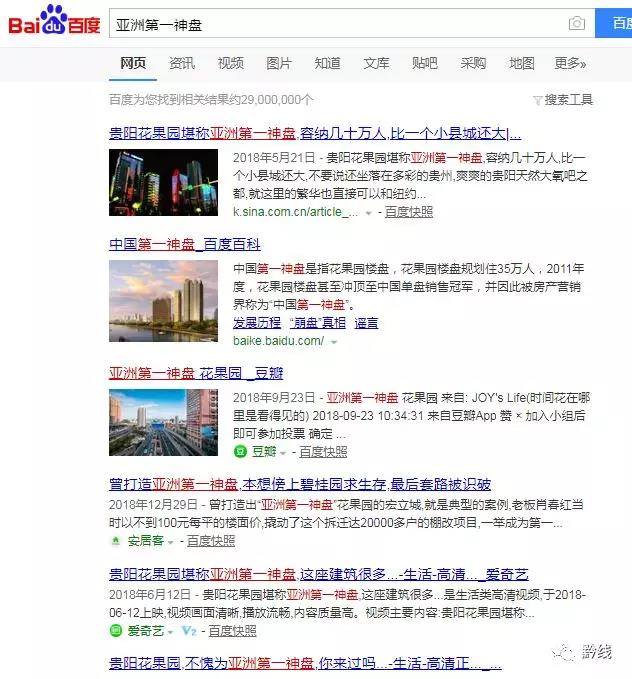Open 百度快照 for the 安居客 result
This screenshot has height=679, width=632.
(211, 541)
